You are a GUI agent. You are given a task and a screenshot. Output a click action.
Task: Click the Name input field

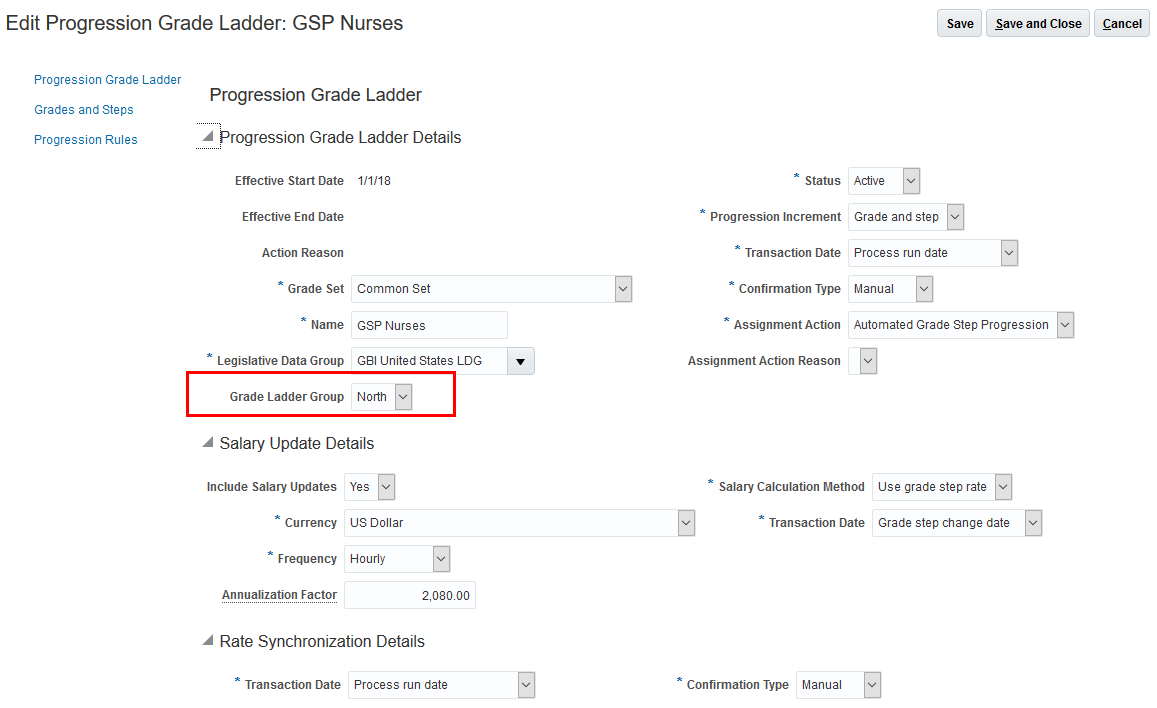(x=429, y=325)
